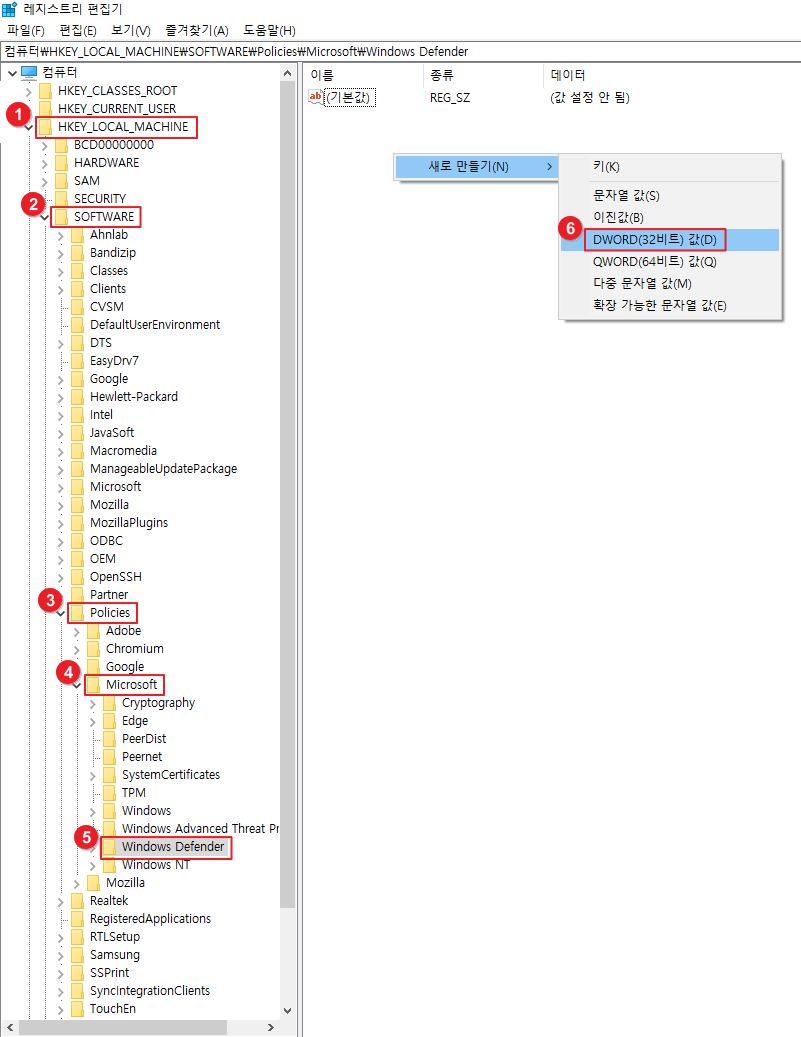801x1037 pixels.
Task: Click the SAM folder icon
Action: [x=62, y=181]
